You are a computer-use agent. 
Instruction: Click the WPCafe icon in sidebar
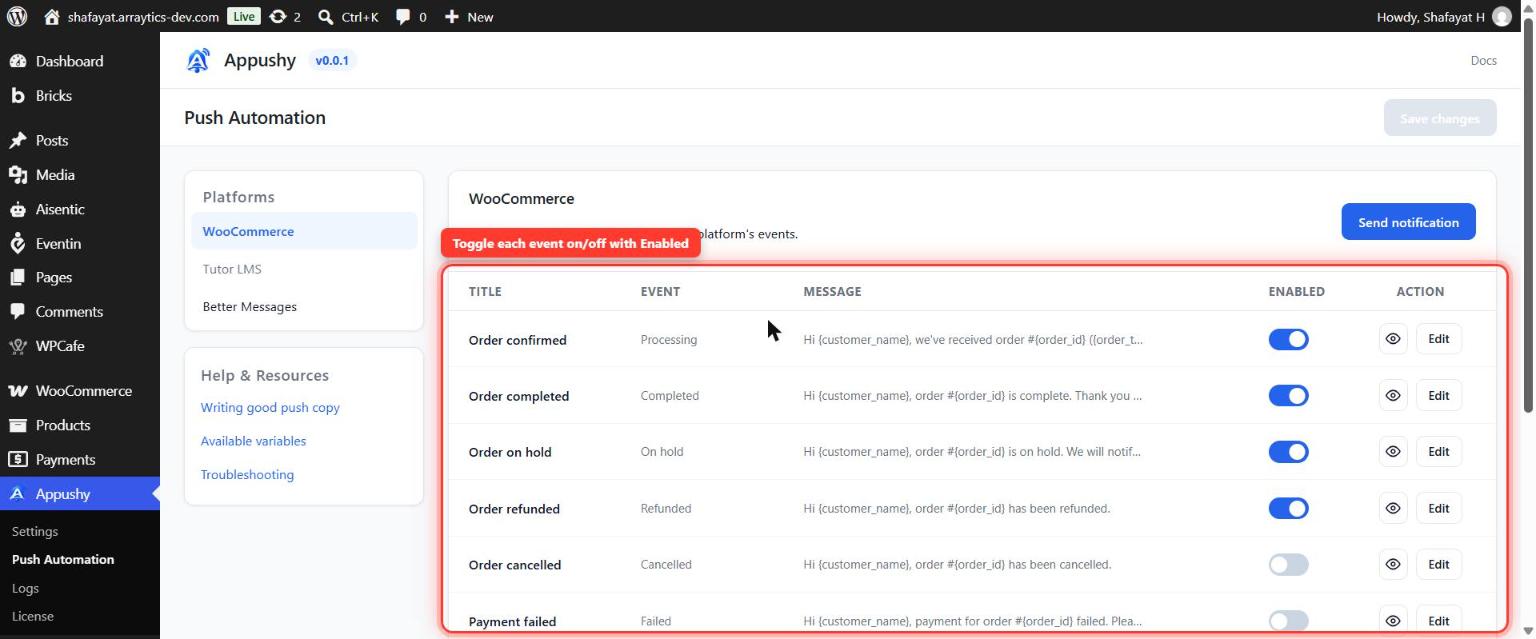pos(17,346)
